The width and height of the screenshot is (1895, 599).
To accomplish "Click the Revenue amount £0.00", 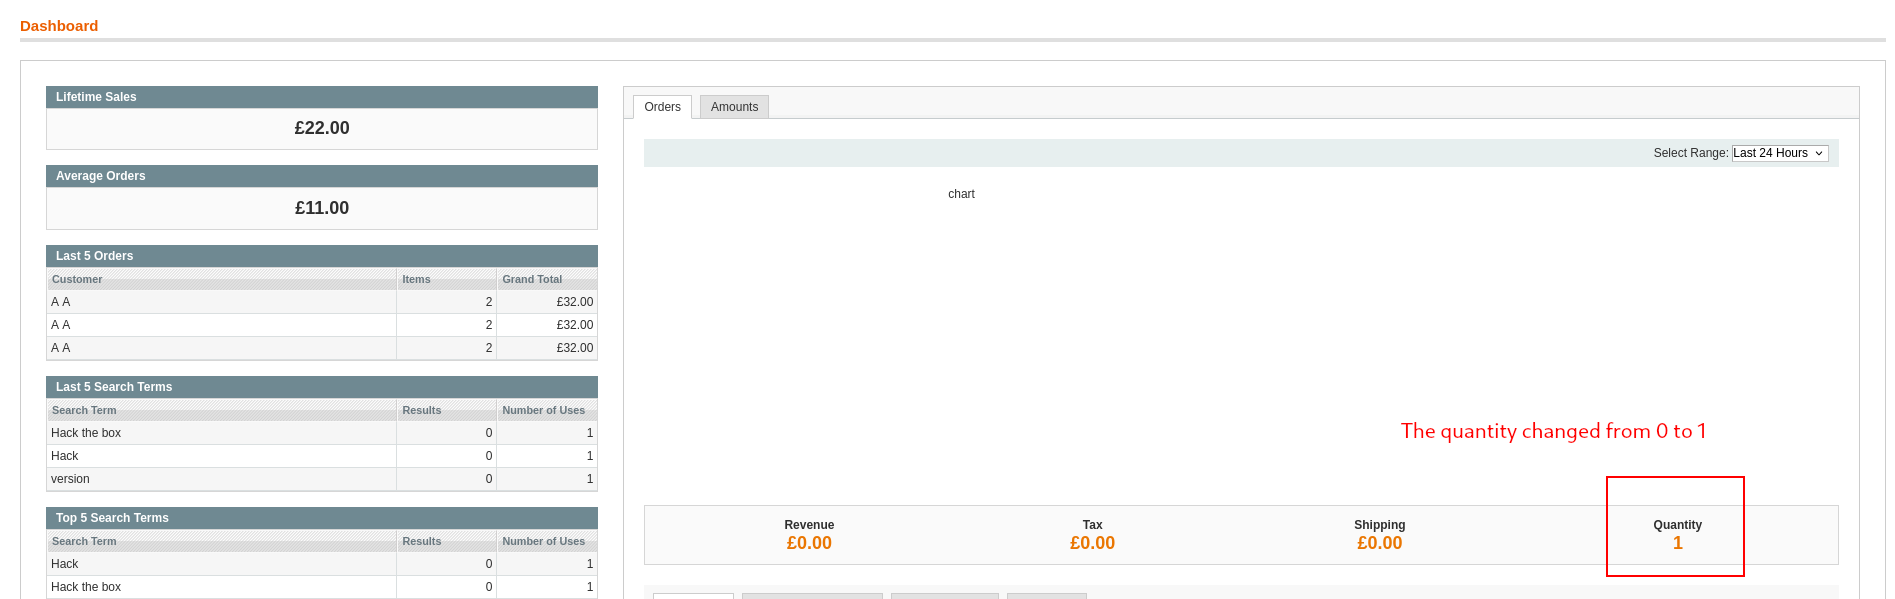I will pos(808,543).
